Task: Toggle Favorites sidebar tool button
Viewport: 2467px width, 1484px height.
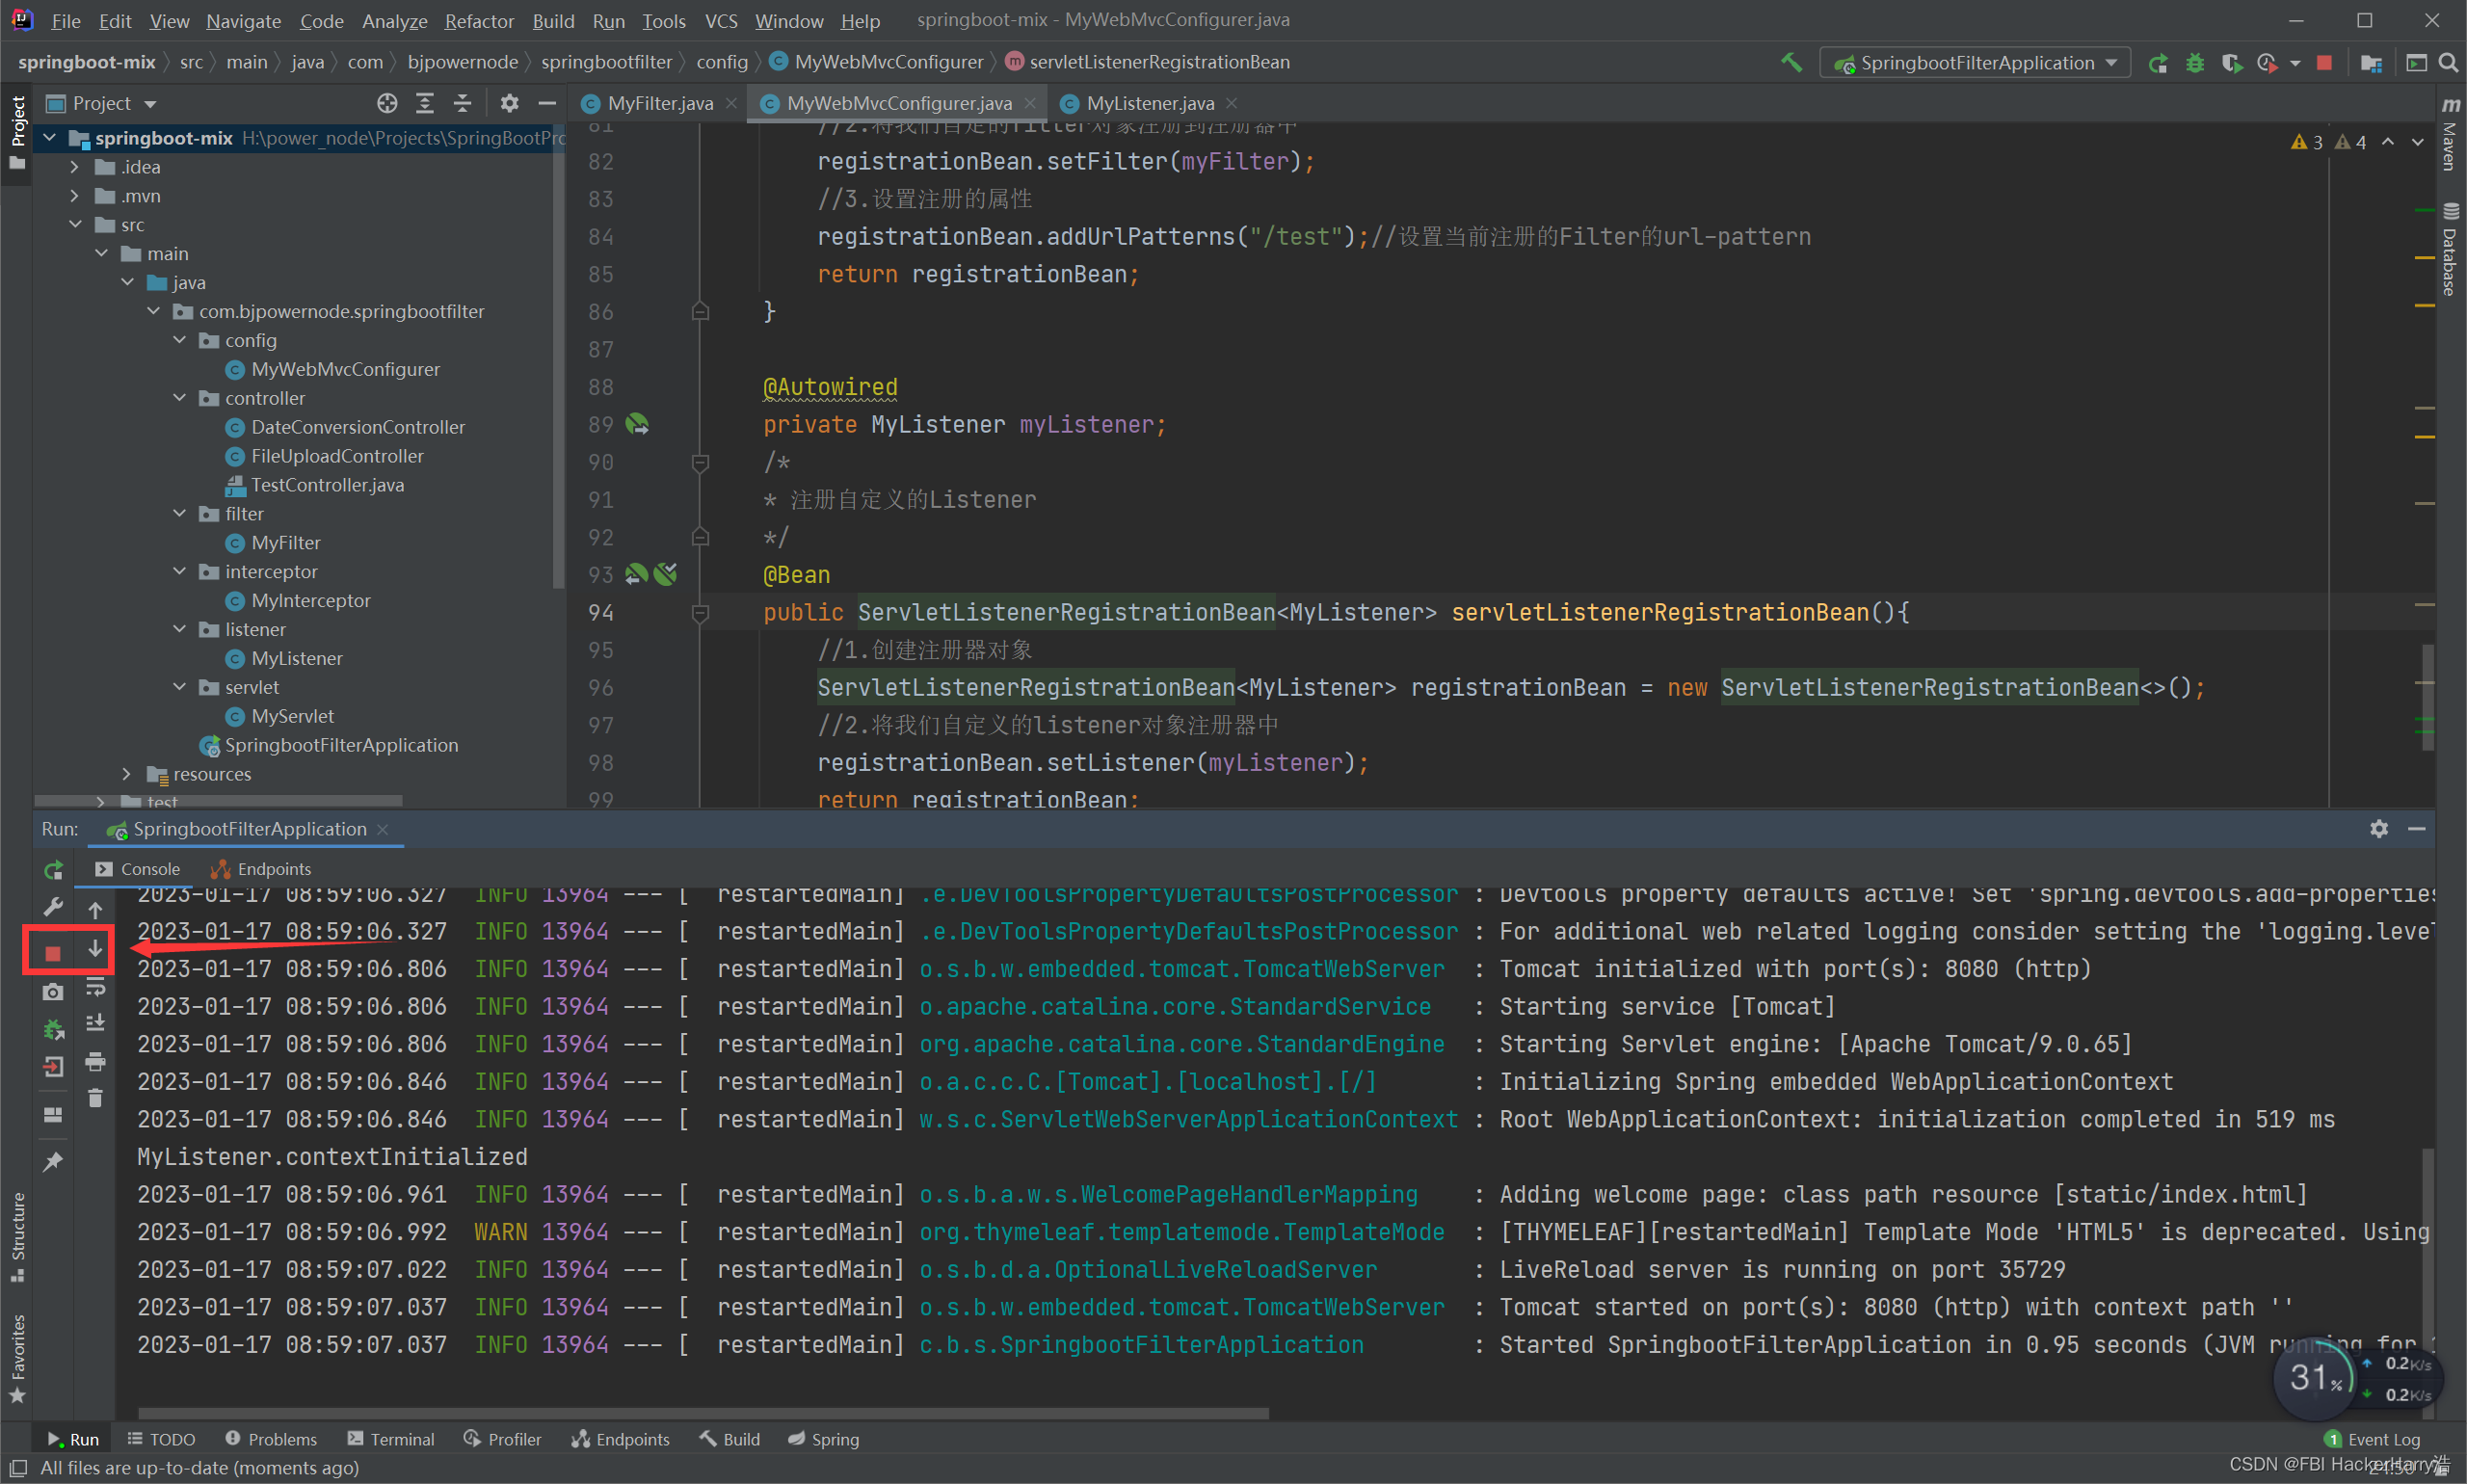Action: click(x=17, y=1358)
